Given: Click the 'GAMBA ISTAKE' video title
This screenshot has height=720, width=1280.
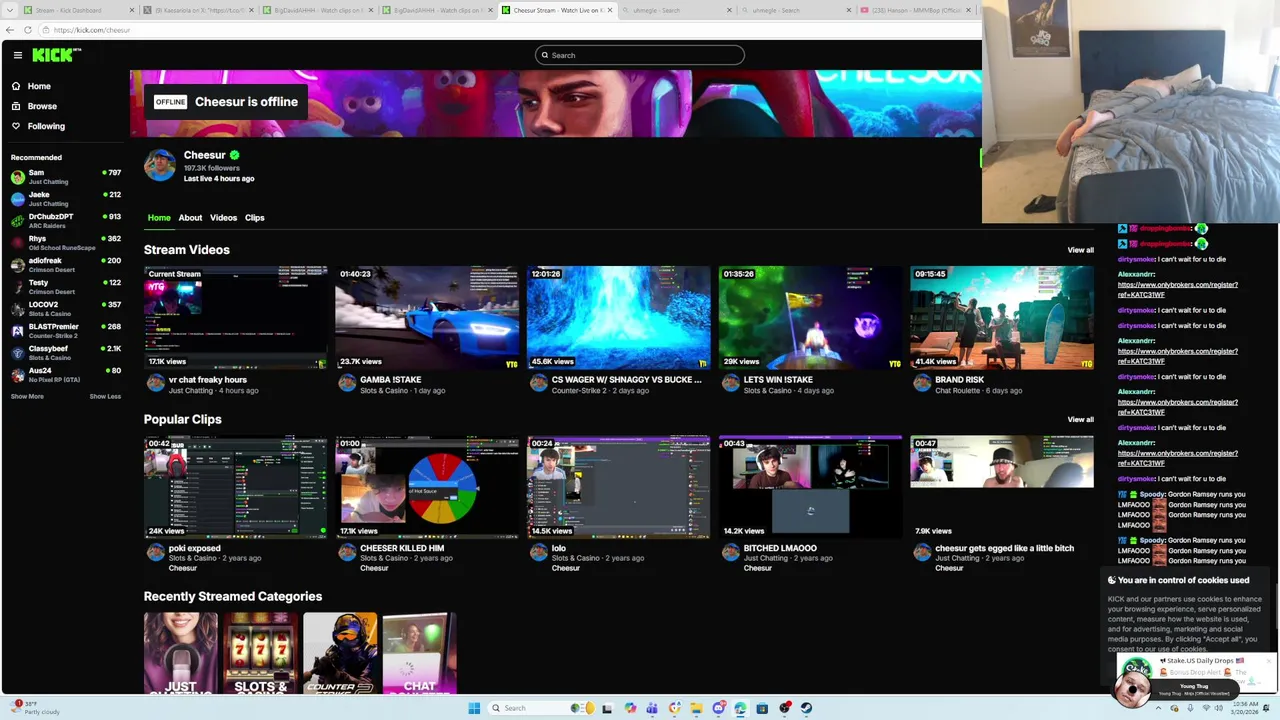Looking at the screenshot, I should tap(390, 380).
